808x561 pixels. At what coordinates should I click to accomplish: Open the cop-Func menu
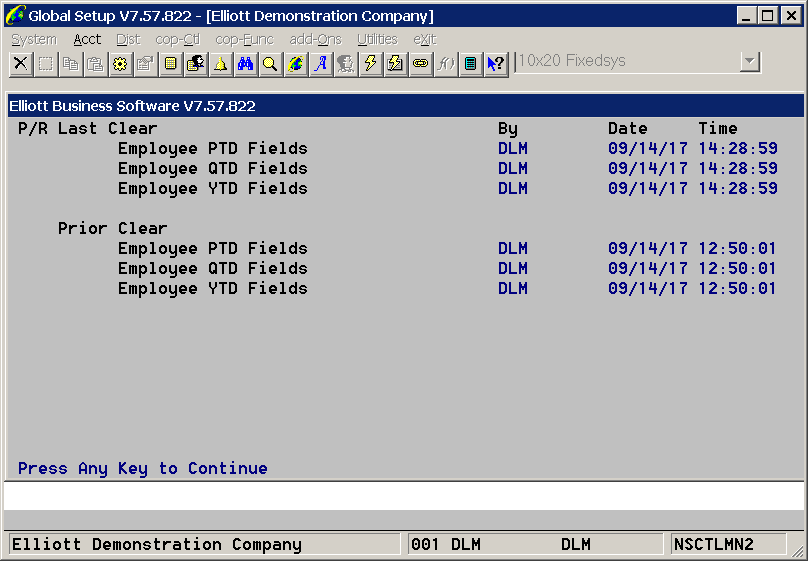click(x=244, y=40)
